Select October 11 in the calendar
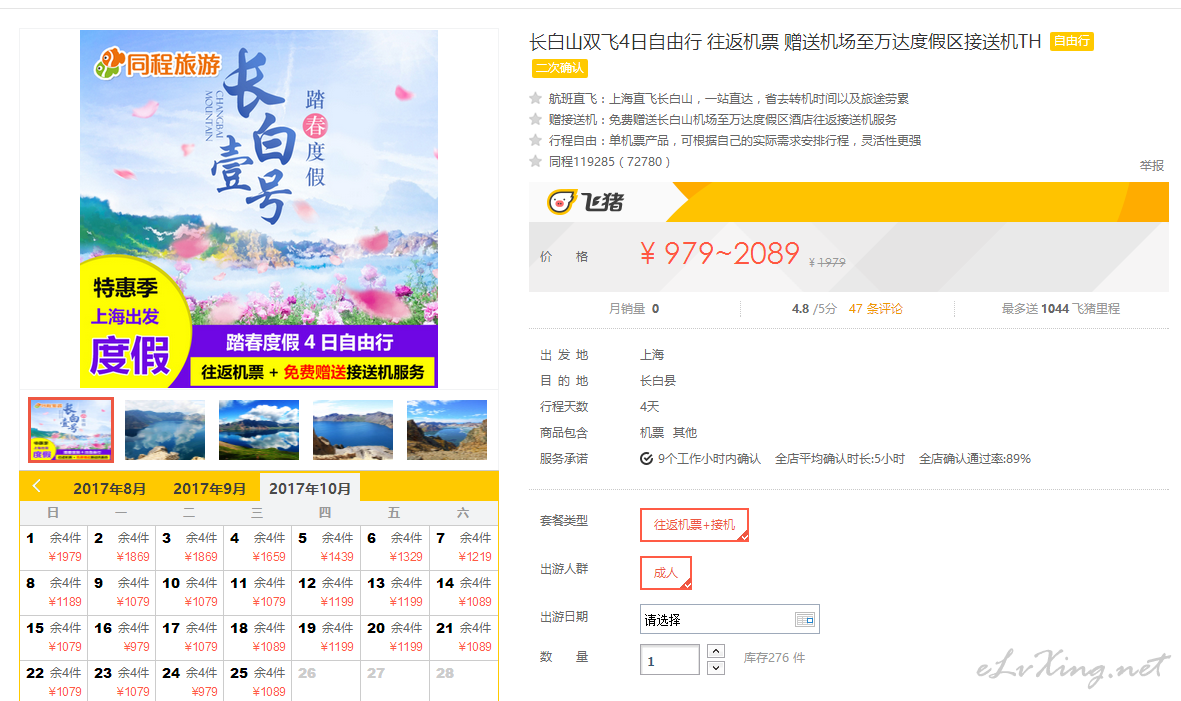This screenshot has width=1181, height=701. (x=258, y=593)
